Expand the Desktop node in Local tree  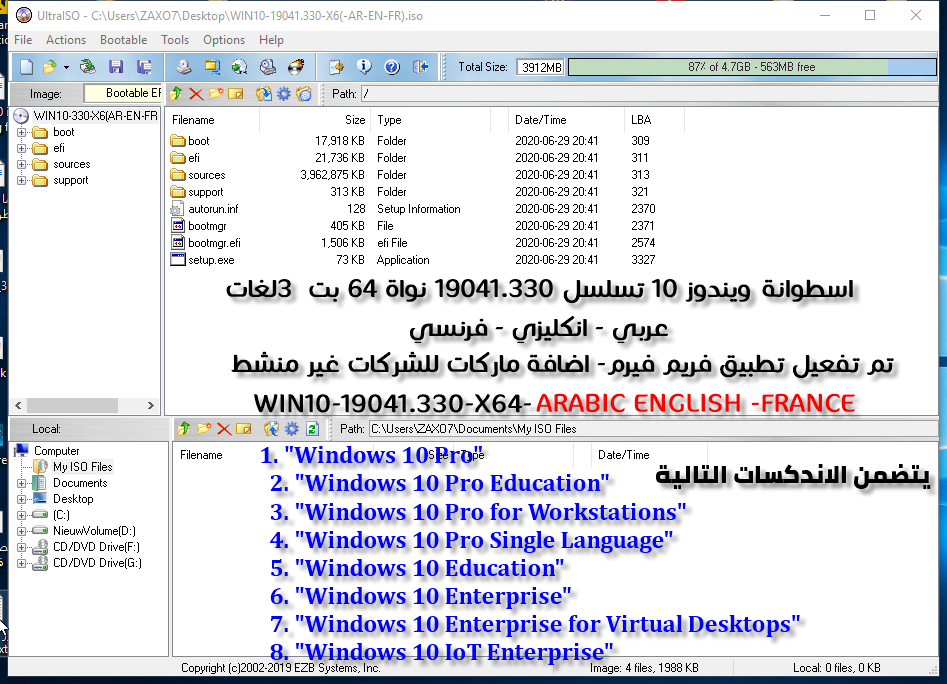pos(22,499)
